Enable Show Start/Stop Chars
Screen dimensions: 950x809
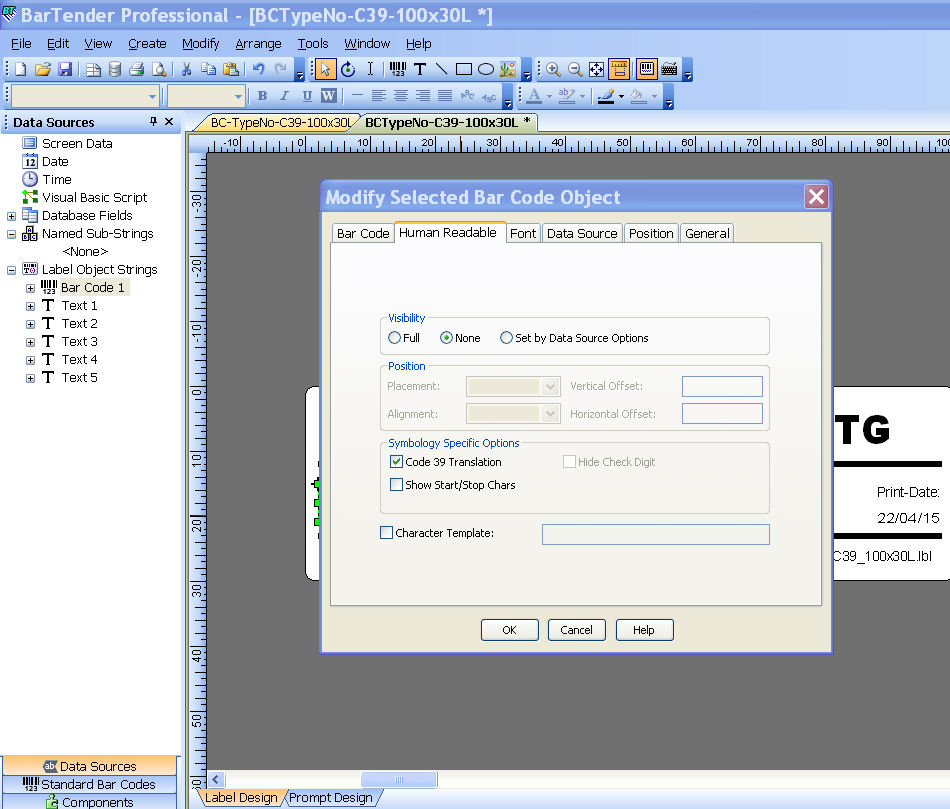(x=396, y=485)
